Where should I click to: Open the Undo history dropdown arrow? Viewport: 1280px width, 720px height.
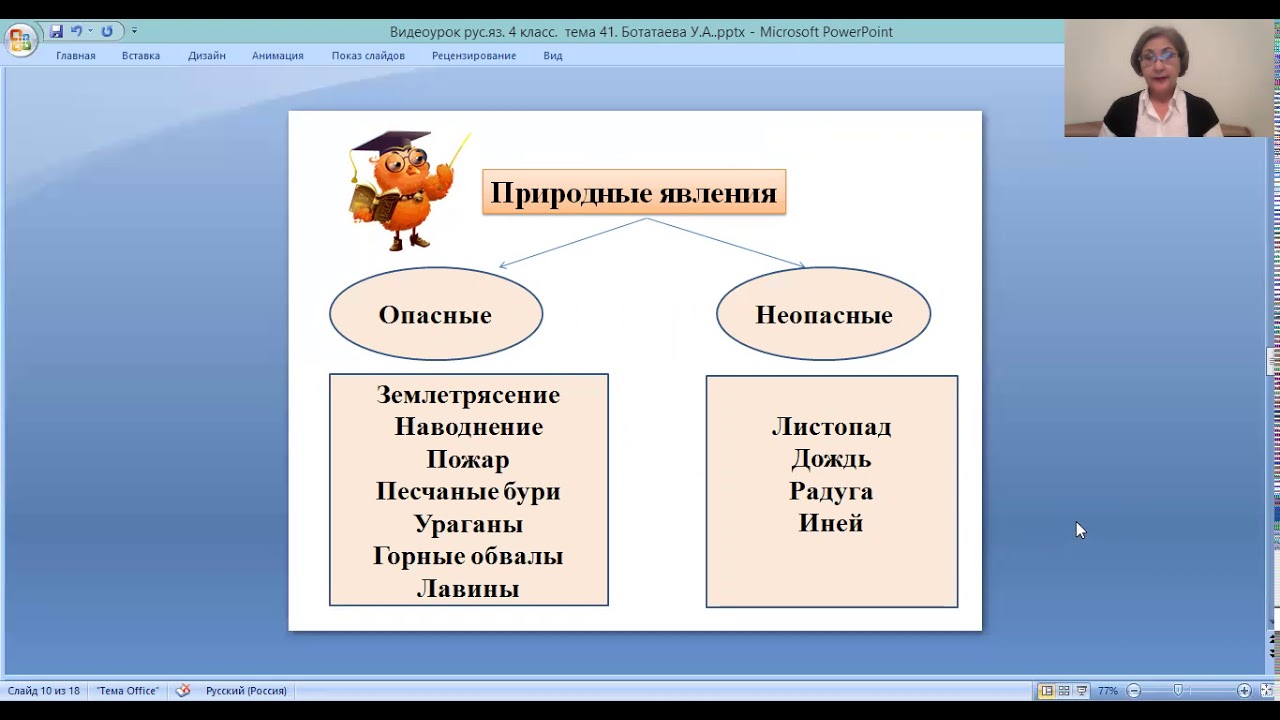pyautogui.click(x=89, y=31)
